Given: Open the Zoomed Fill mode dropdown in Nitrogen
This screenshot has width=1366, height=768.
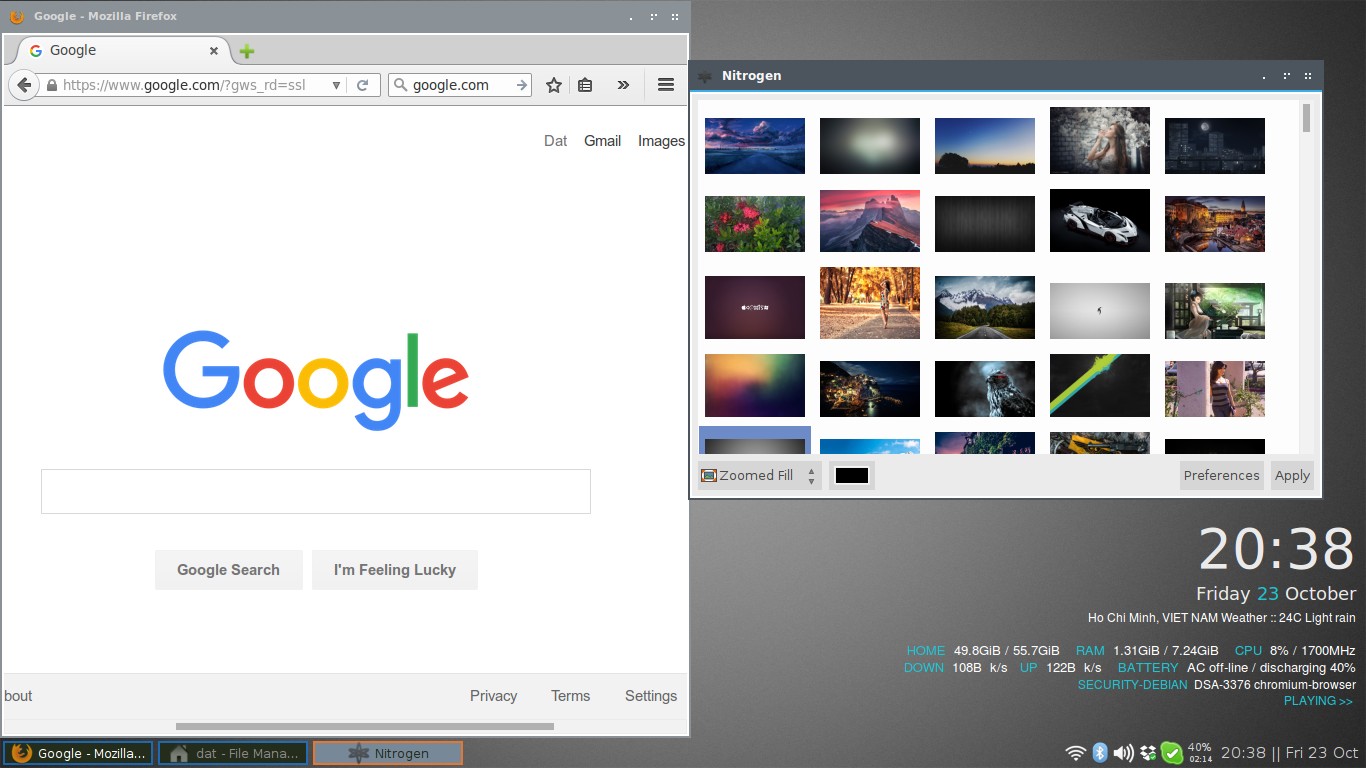Looking at the screenshot, I should coord(759,476).
